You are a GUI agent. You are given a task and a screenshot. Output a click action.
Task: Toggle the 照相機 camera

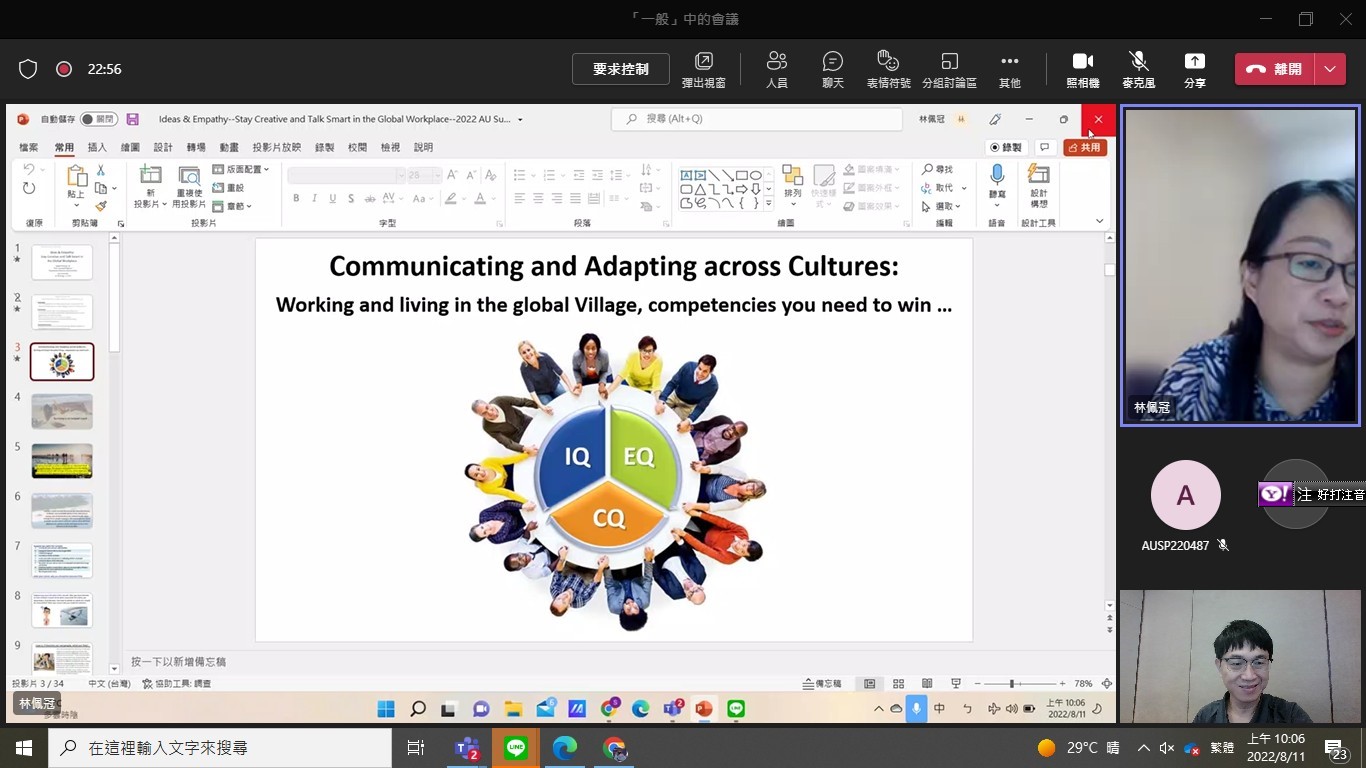[x=1083, y=69]
